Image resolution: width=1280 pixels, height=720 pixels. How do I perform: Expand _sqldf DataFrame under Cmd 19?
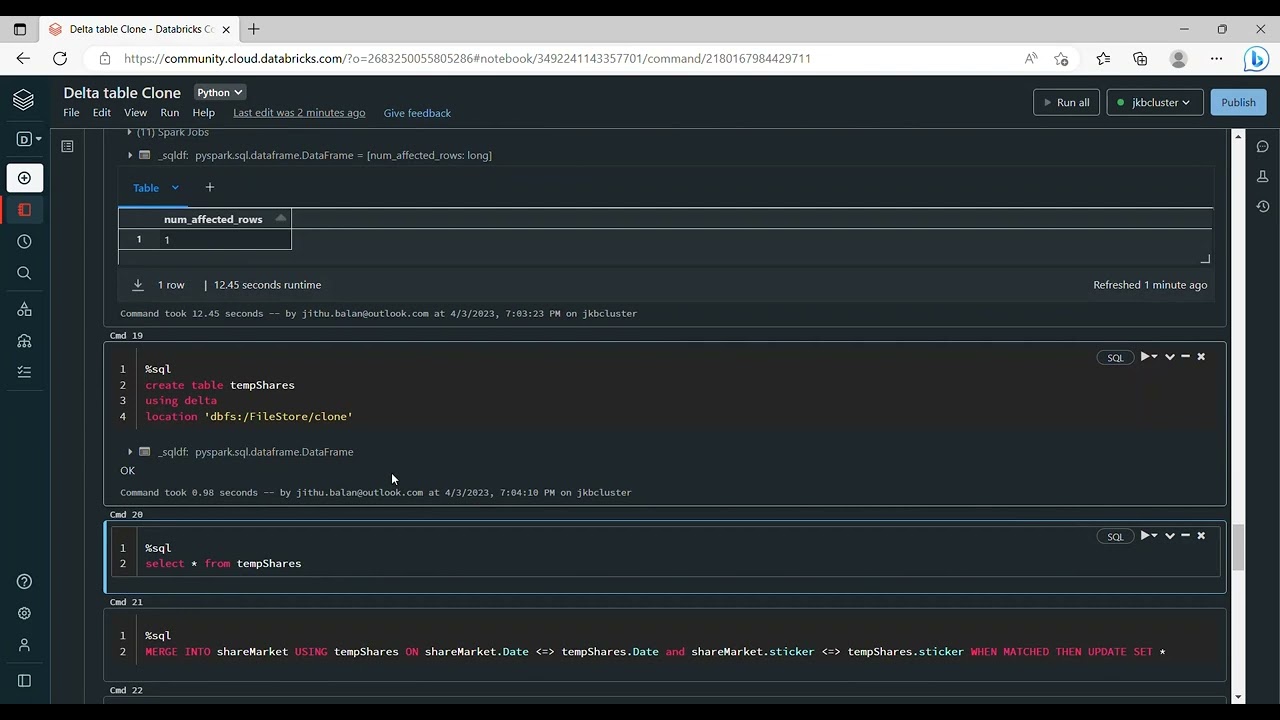click(x=130, y=452)
